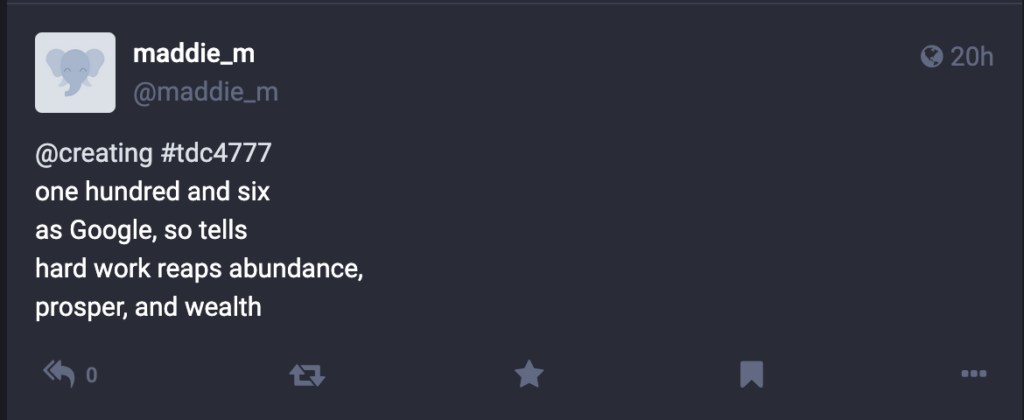
Task: Click the "prosper, and wealth" line
Action: [x=148, y=307]
